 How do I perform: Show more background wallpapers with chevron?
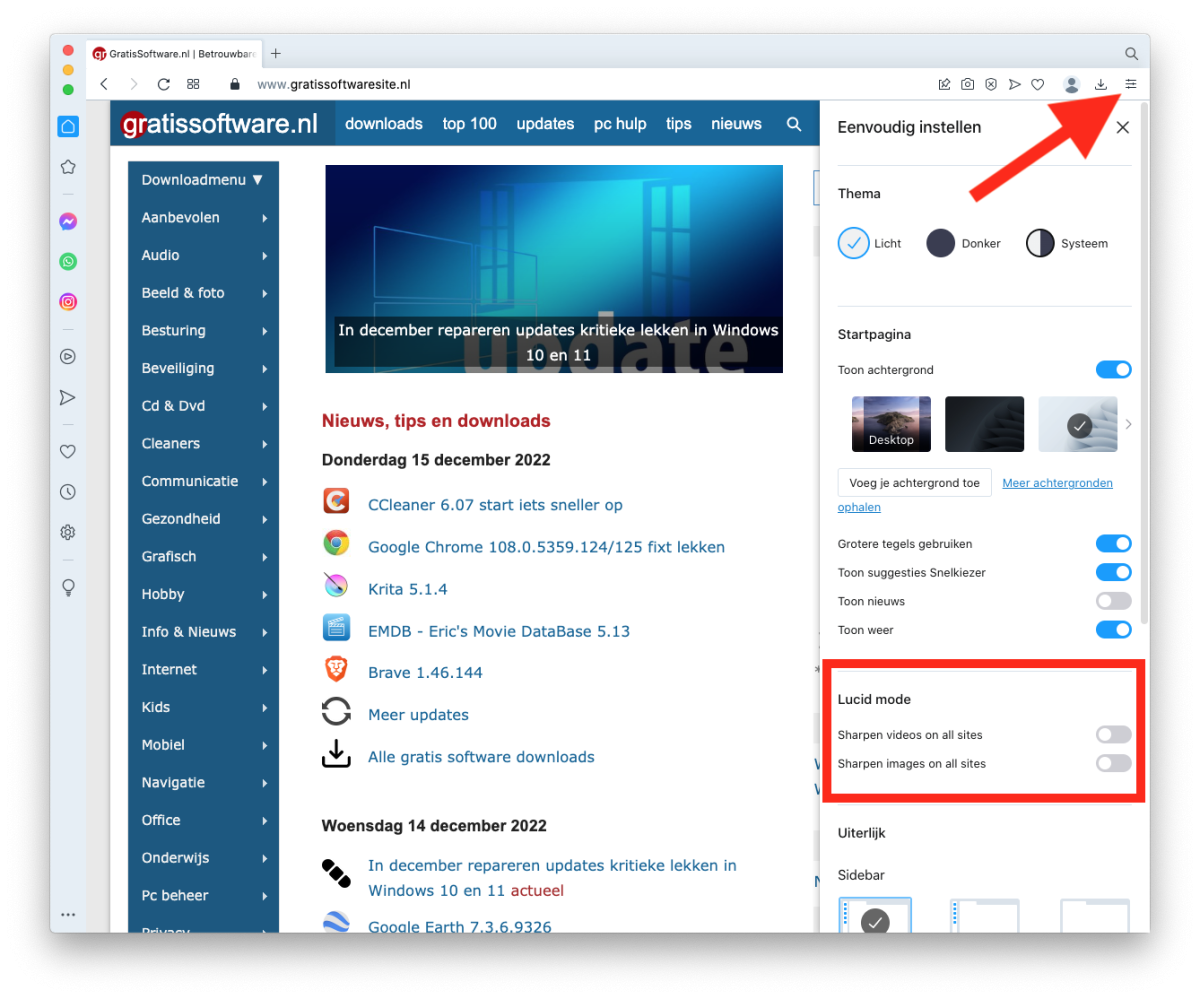(1129, 424)
